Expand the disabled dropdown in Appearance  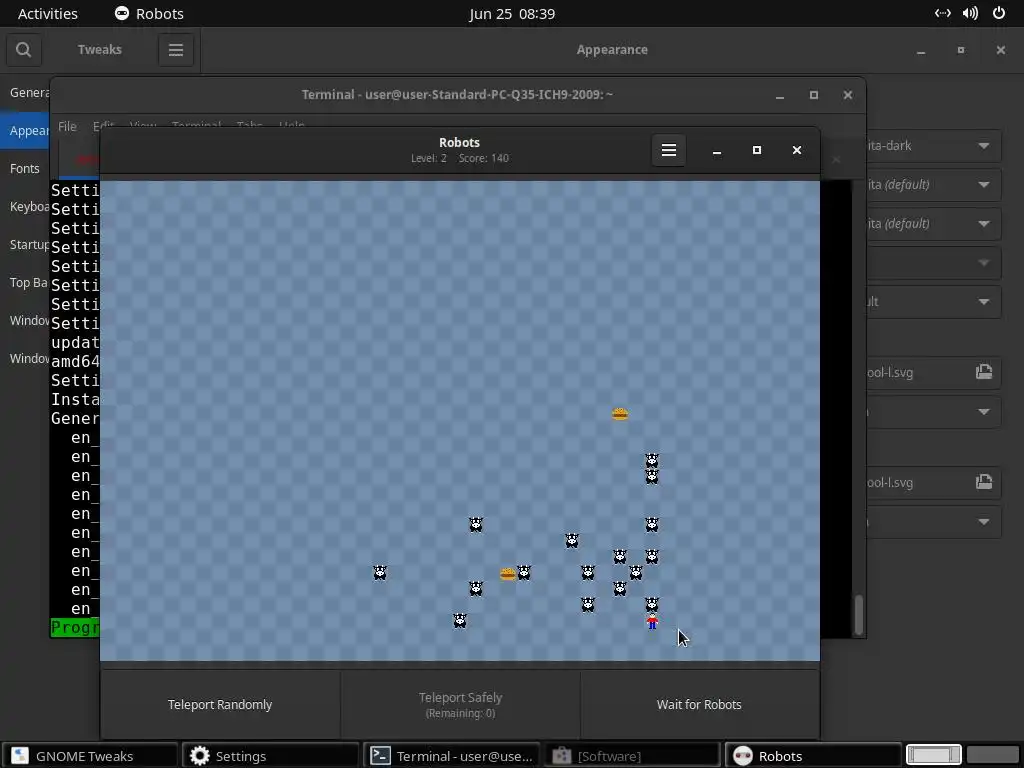tap(984, 263)
